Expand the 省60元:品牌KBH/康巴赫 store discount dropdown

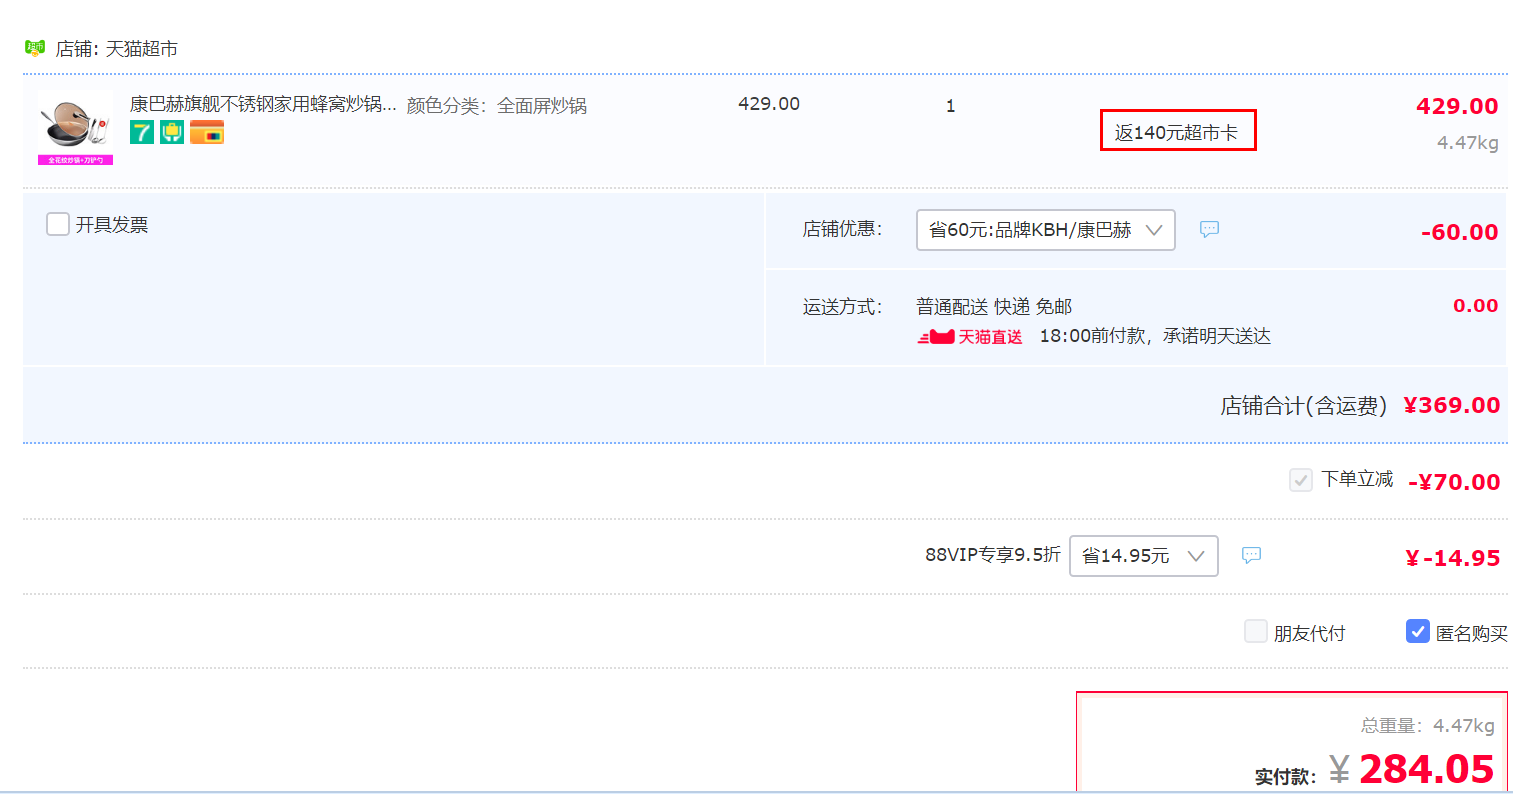click(1046, 230)
